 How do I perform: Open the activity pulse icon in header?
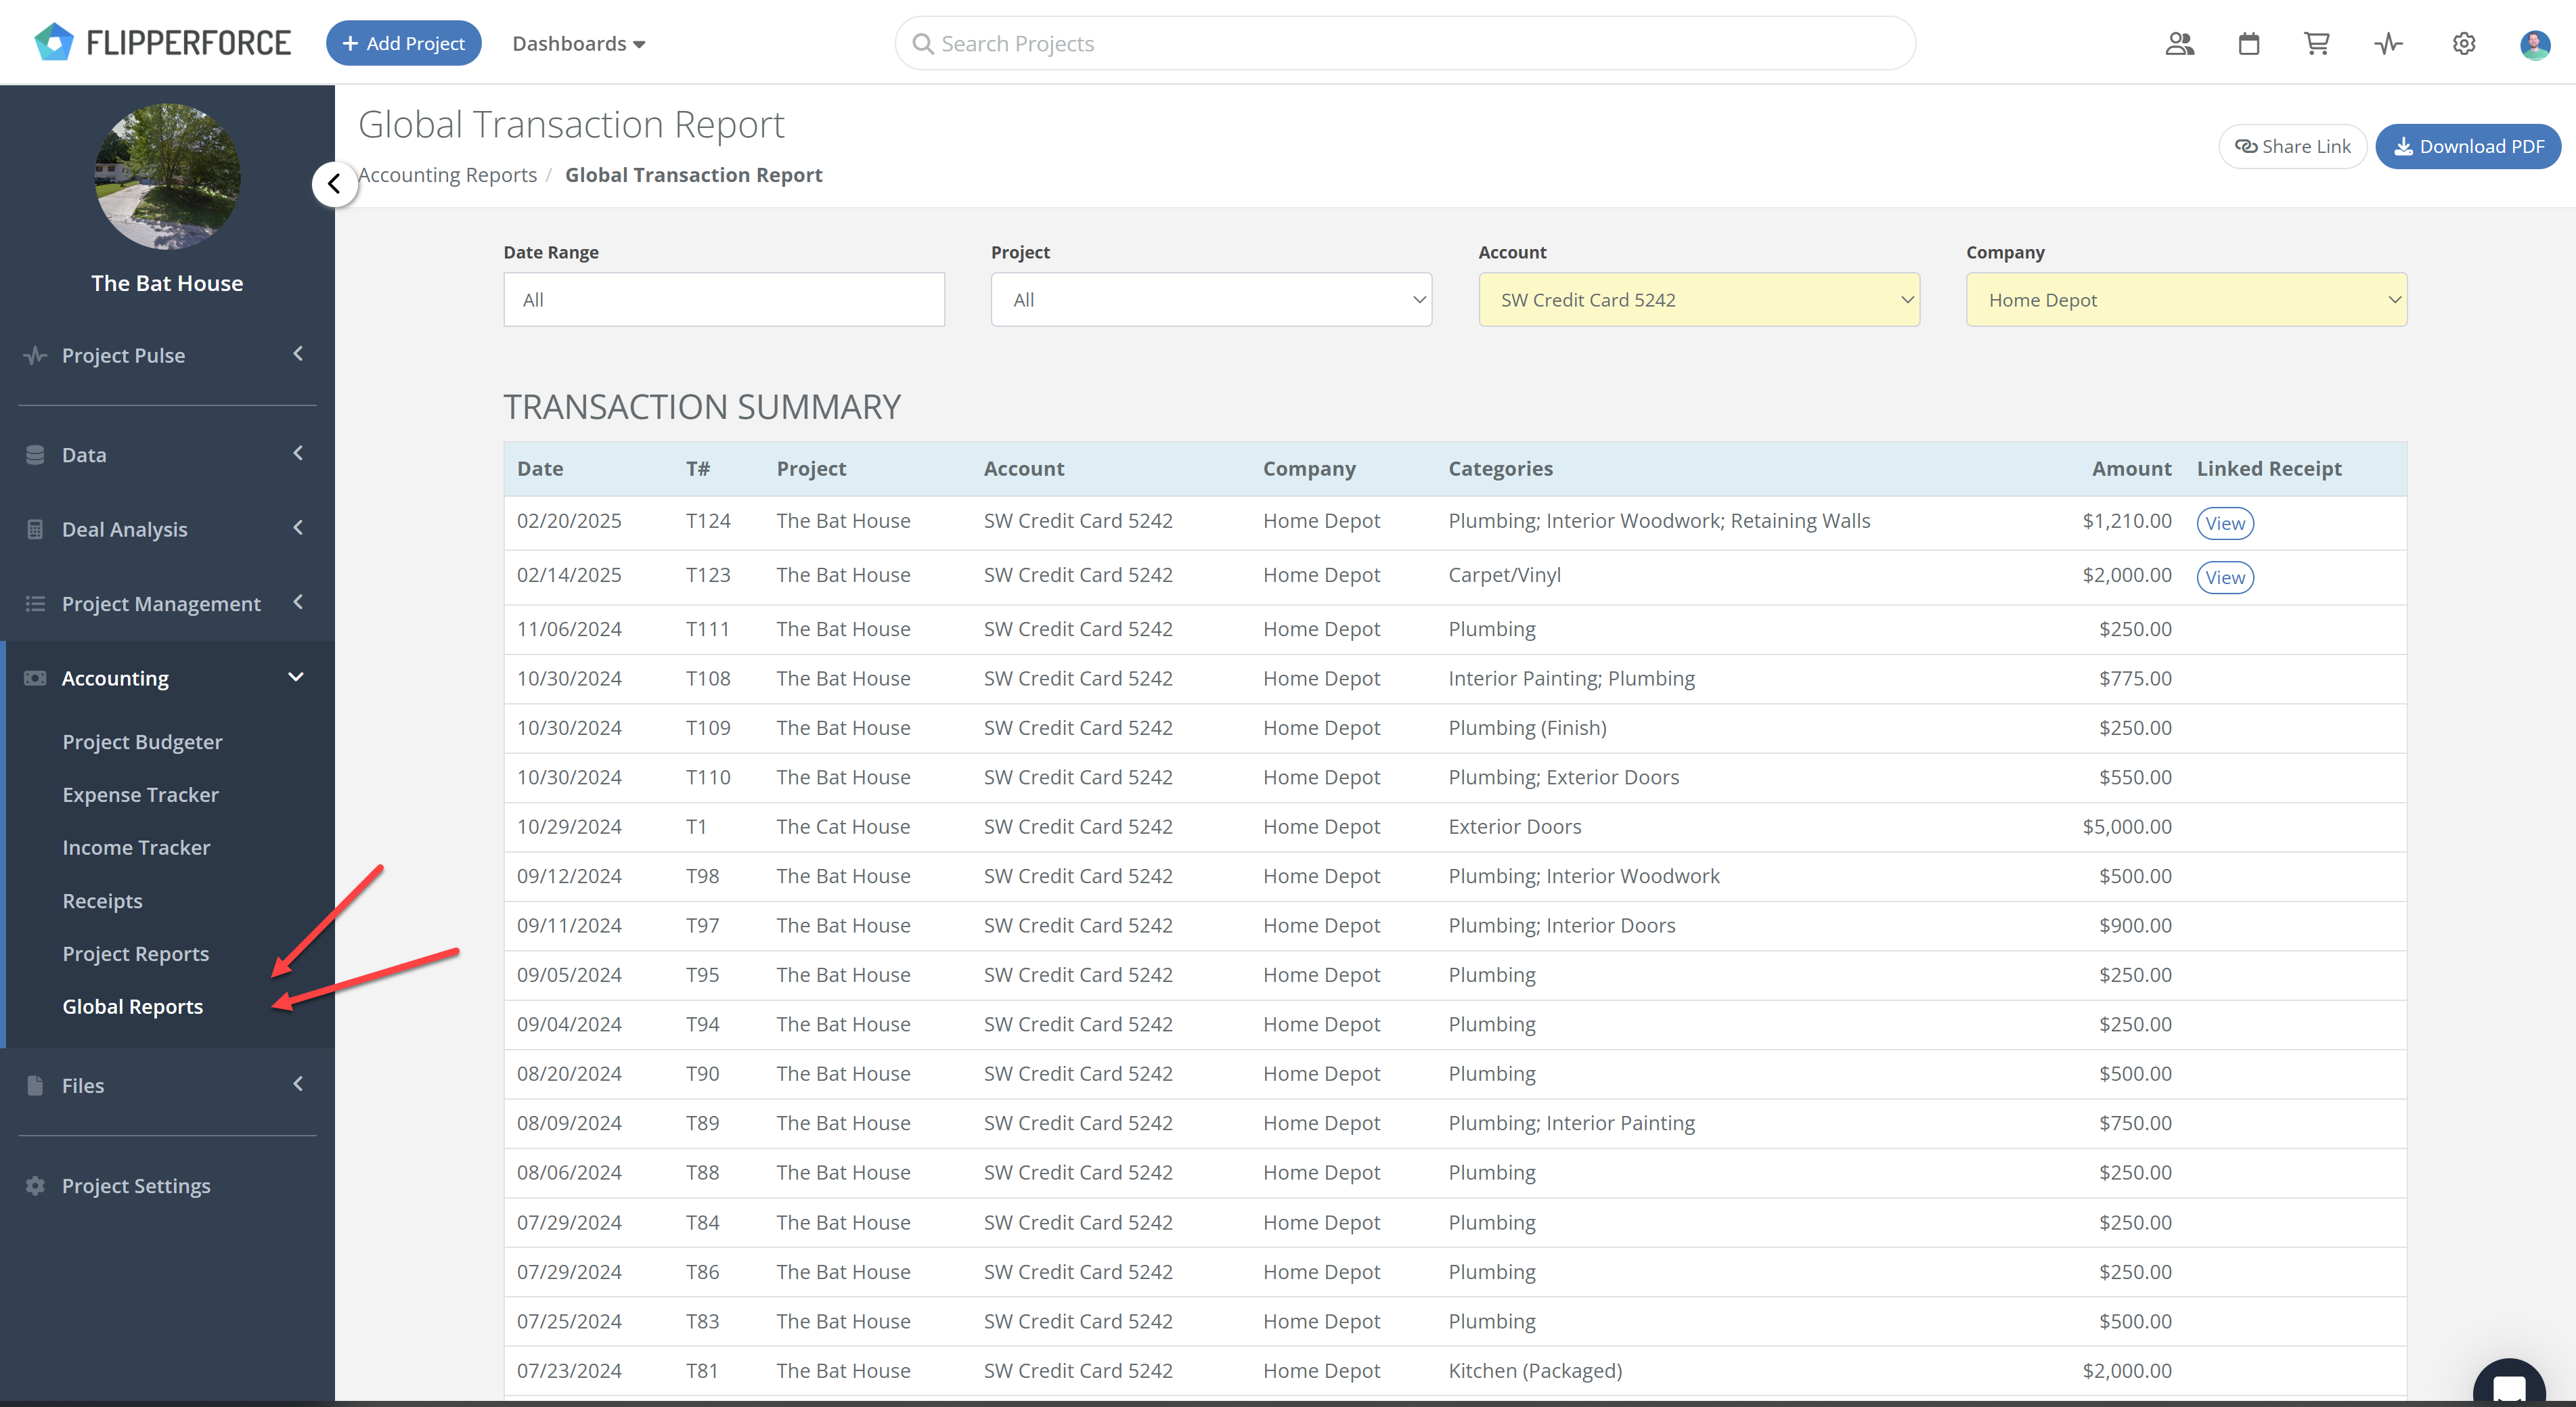(x=2389, y=44)
